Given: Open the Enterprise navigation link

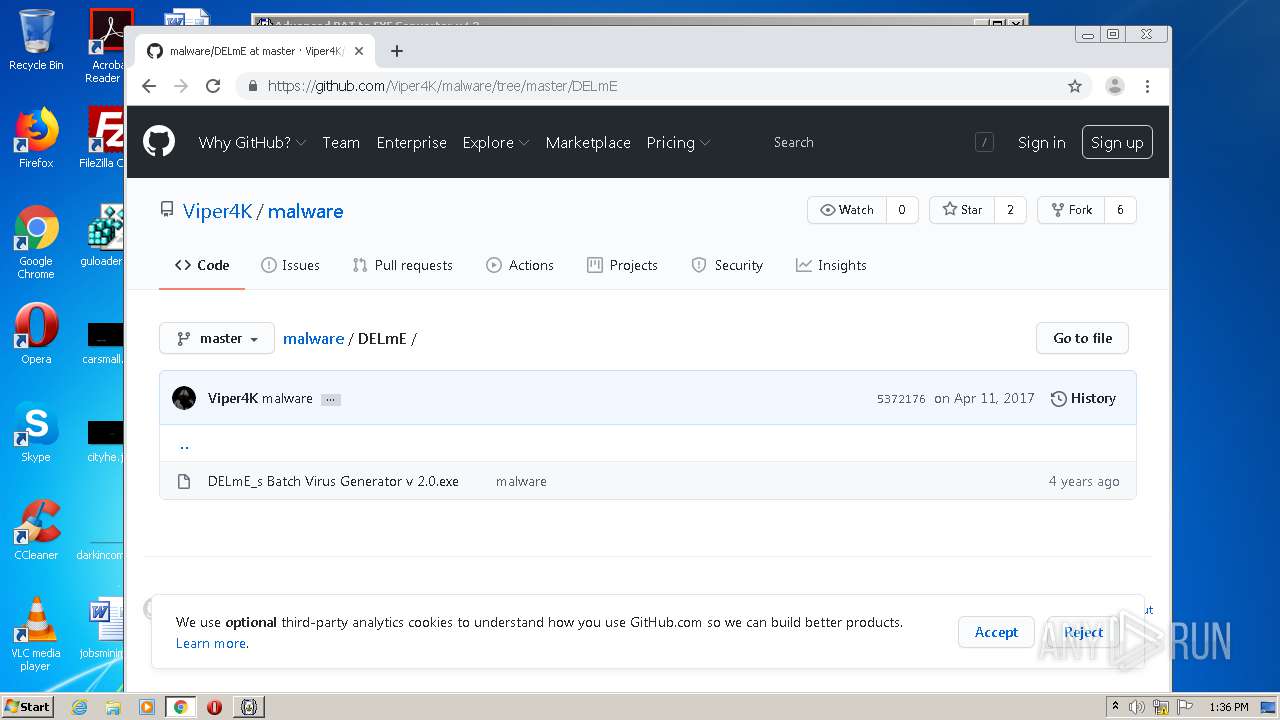Looking at the screenshot, I should pyautogui.click(x=411, y=143).
